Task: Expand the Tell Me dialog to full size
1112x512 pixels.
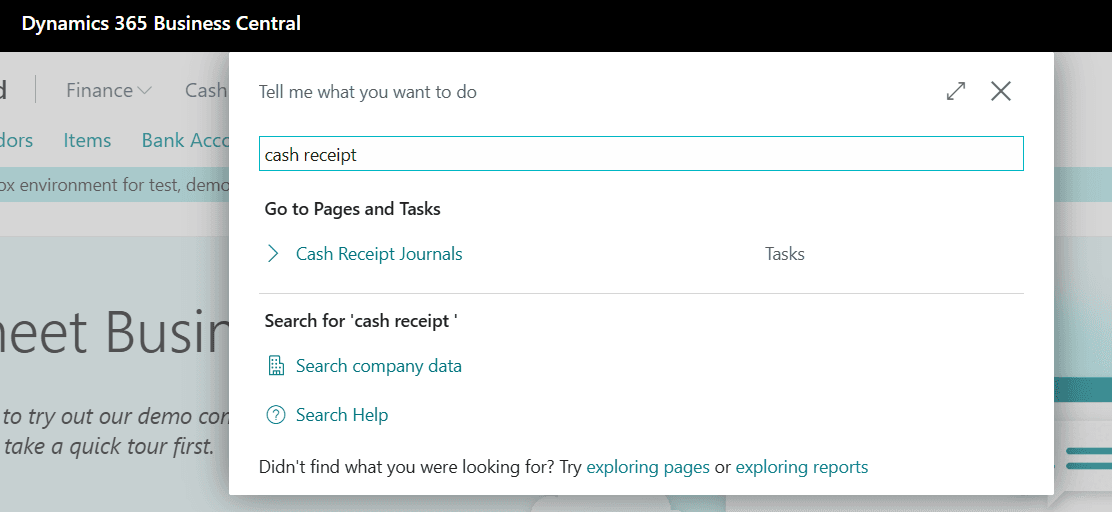Action: 956,91
